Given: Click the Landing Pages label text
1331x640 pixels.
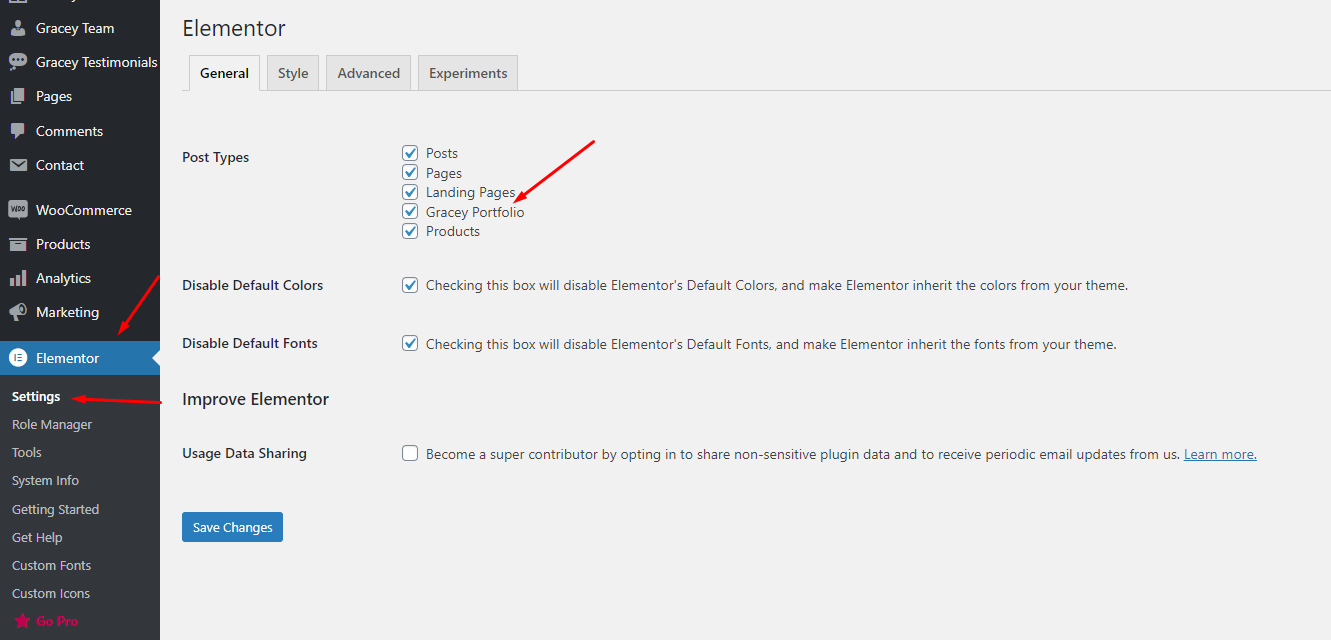Looking at the screenshot, I should click(x=471, y=192).
